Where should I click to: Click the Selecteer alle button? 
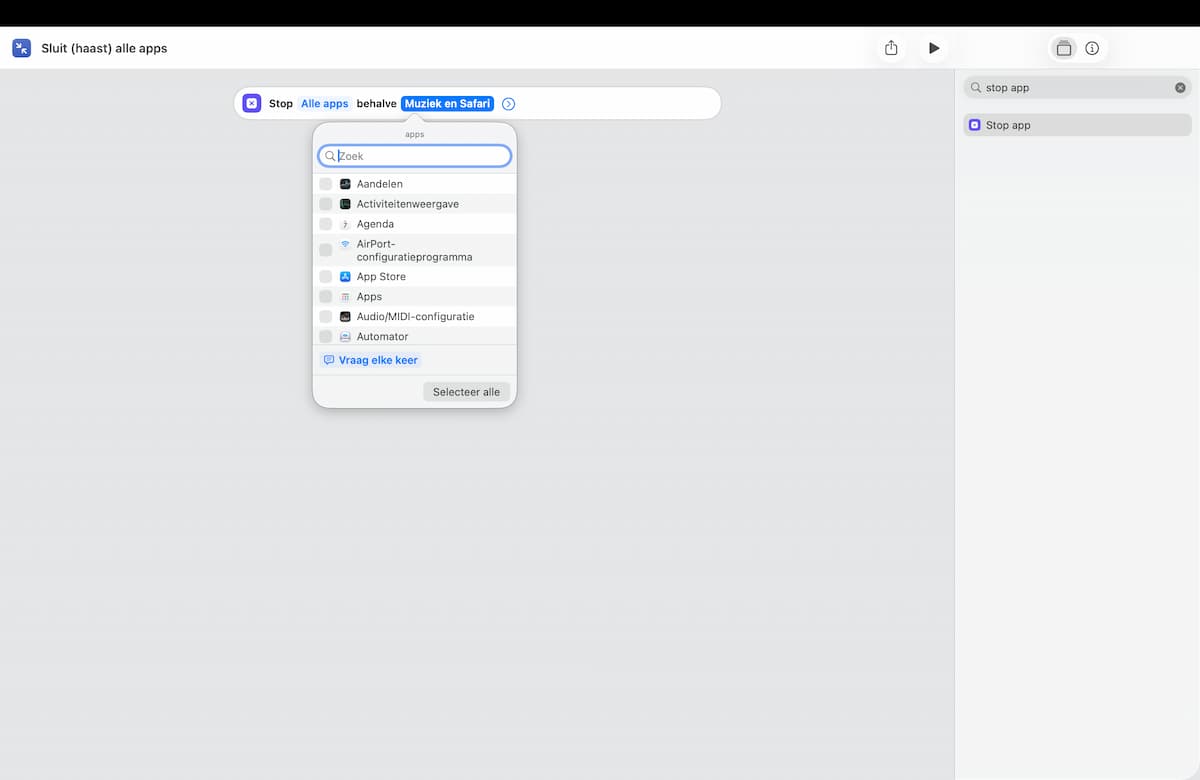pos(466,392)
